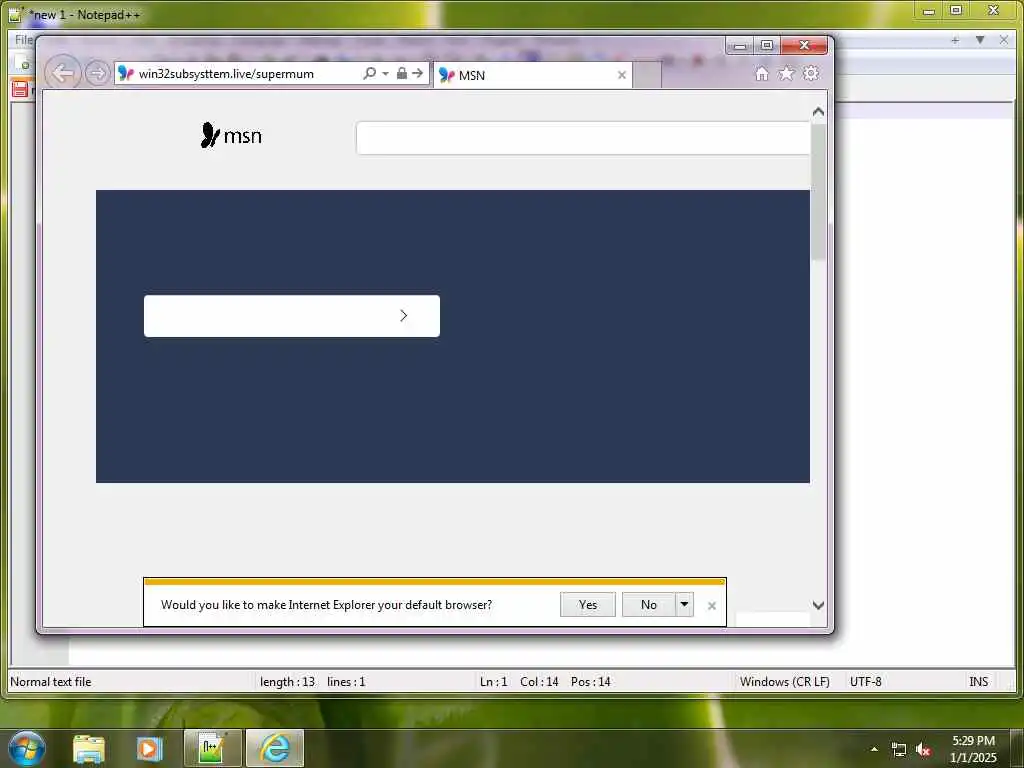Open a new tab in Internet Explorer

(647, 75)
